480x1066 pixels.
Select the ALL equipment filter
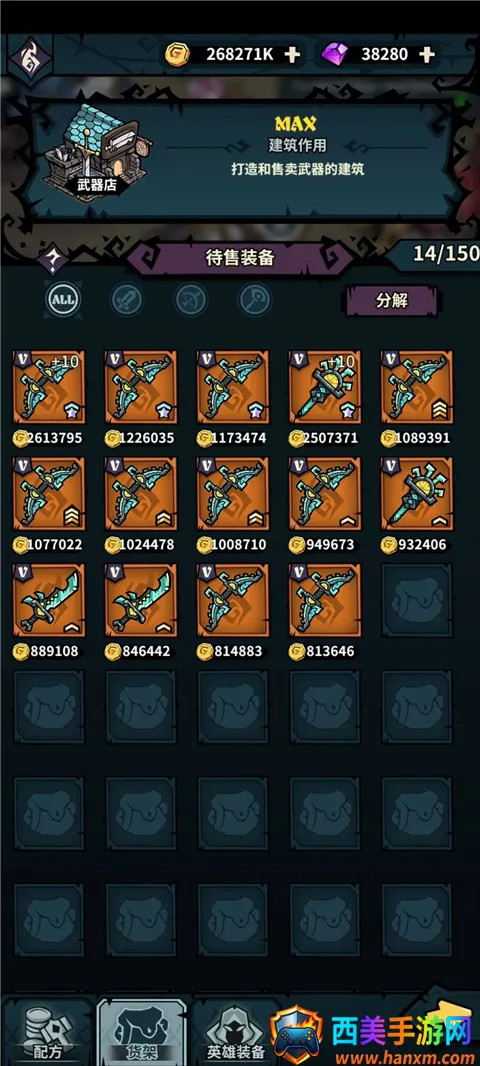tap(63, 299)
